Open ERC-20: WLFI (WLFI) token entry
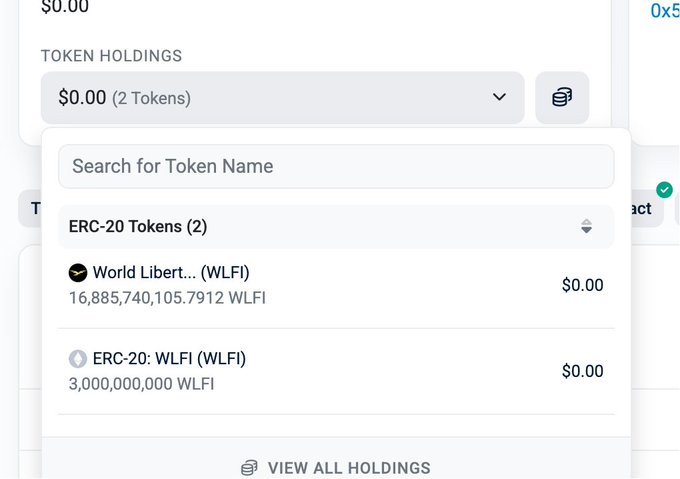 tap(336, 371)
